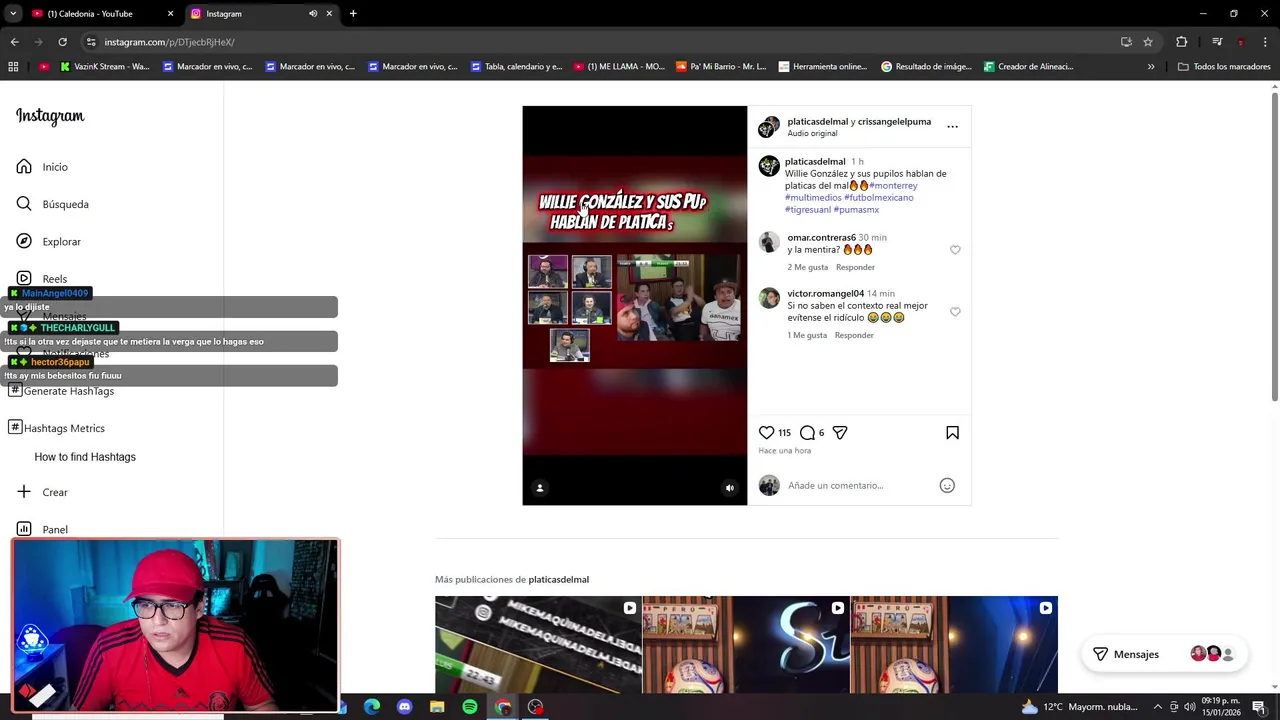The image size is (1280, 720).
Task: Reply to victor.romangel04's comment
Action: tap(854, 335)
